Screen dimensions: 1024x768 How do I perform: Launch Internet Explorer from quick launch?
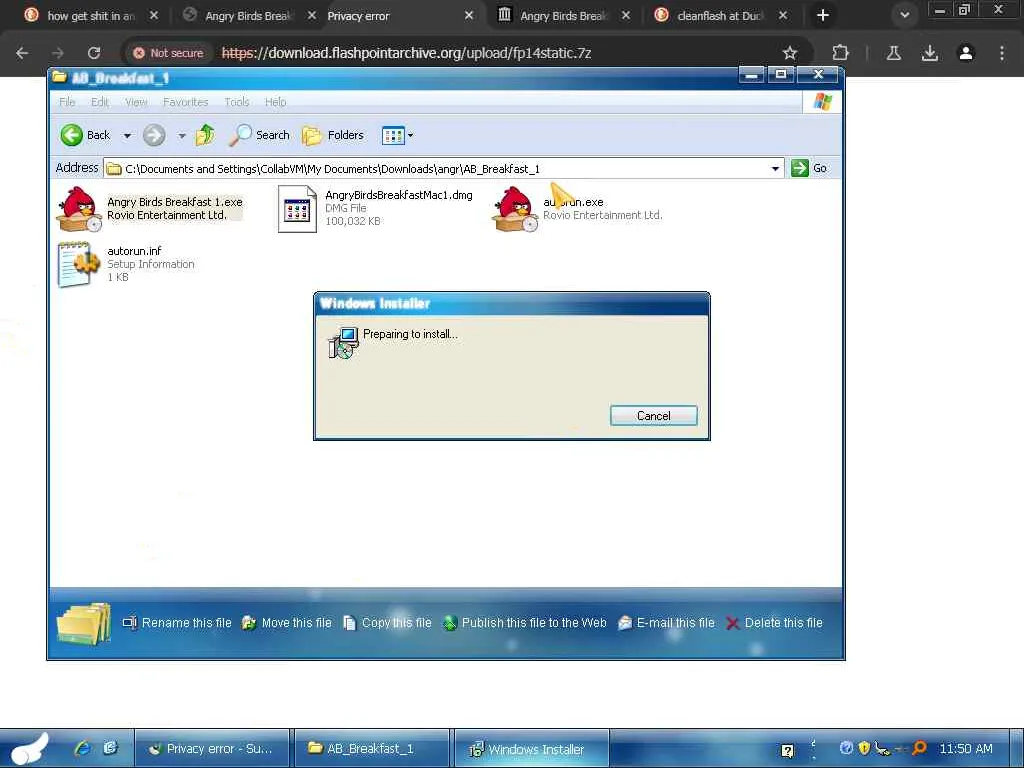[82, 748]
